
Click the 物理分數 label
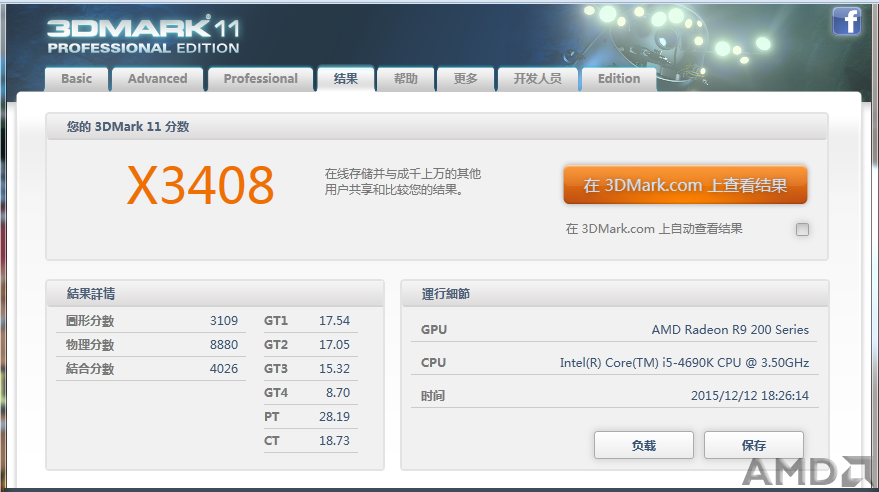click(90, 345)
